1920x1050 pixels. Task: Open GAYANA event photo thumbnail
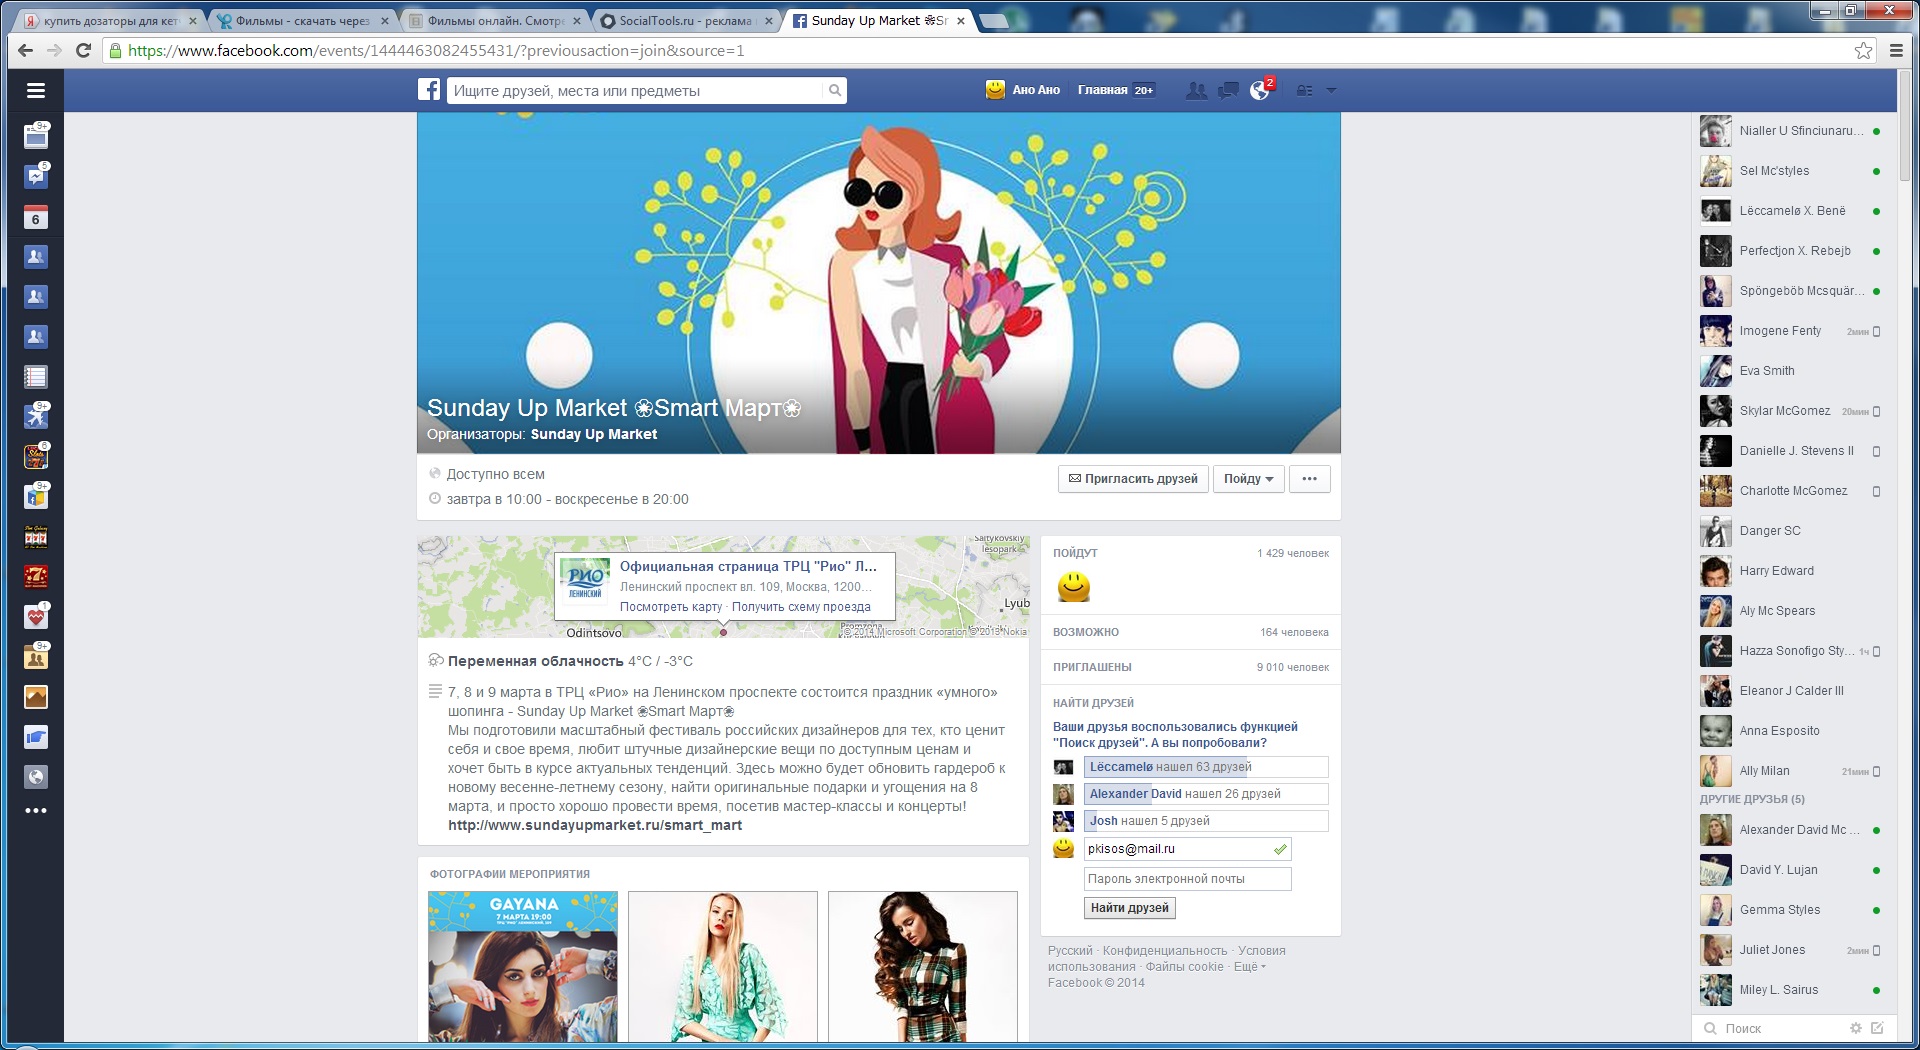point(523,966)
